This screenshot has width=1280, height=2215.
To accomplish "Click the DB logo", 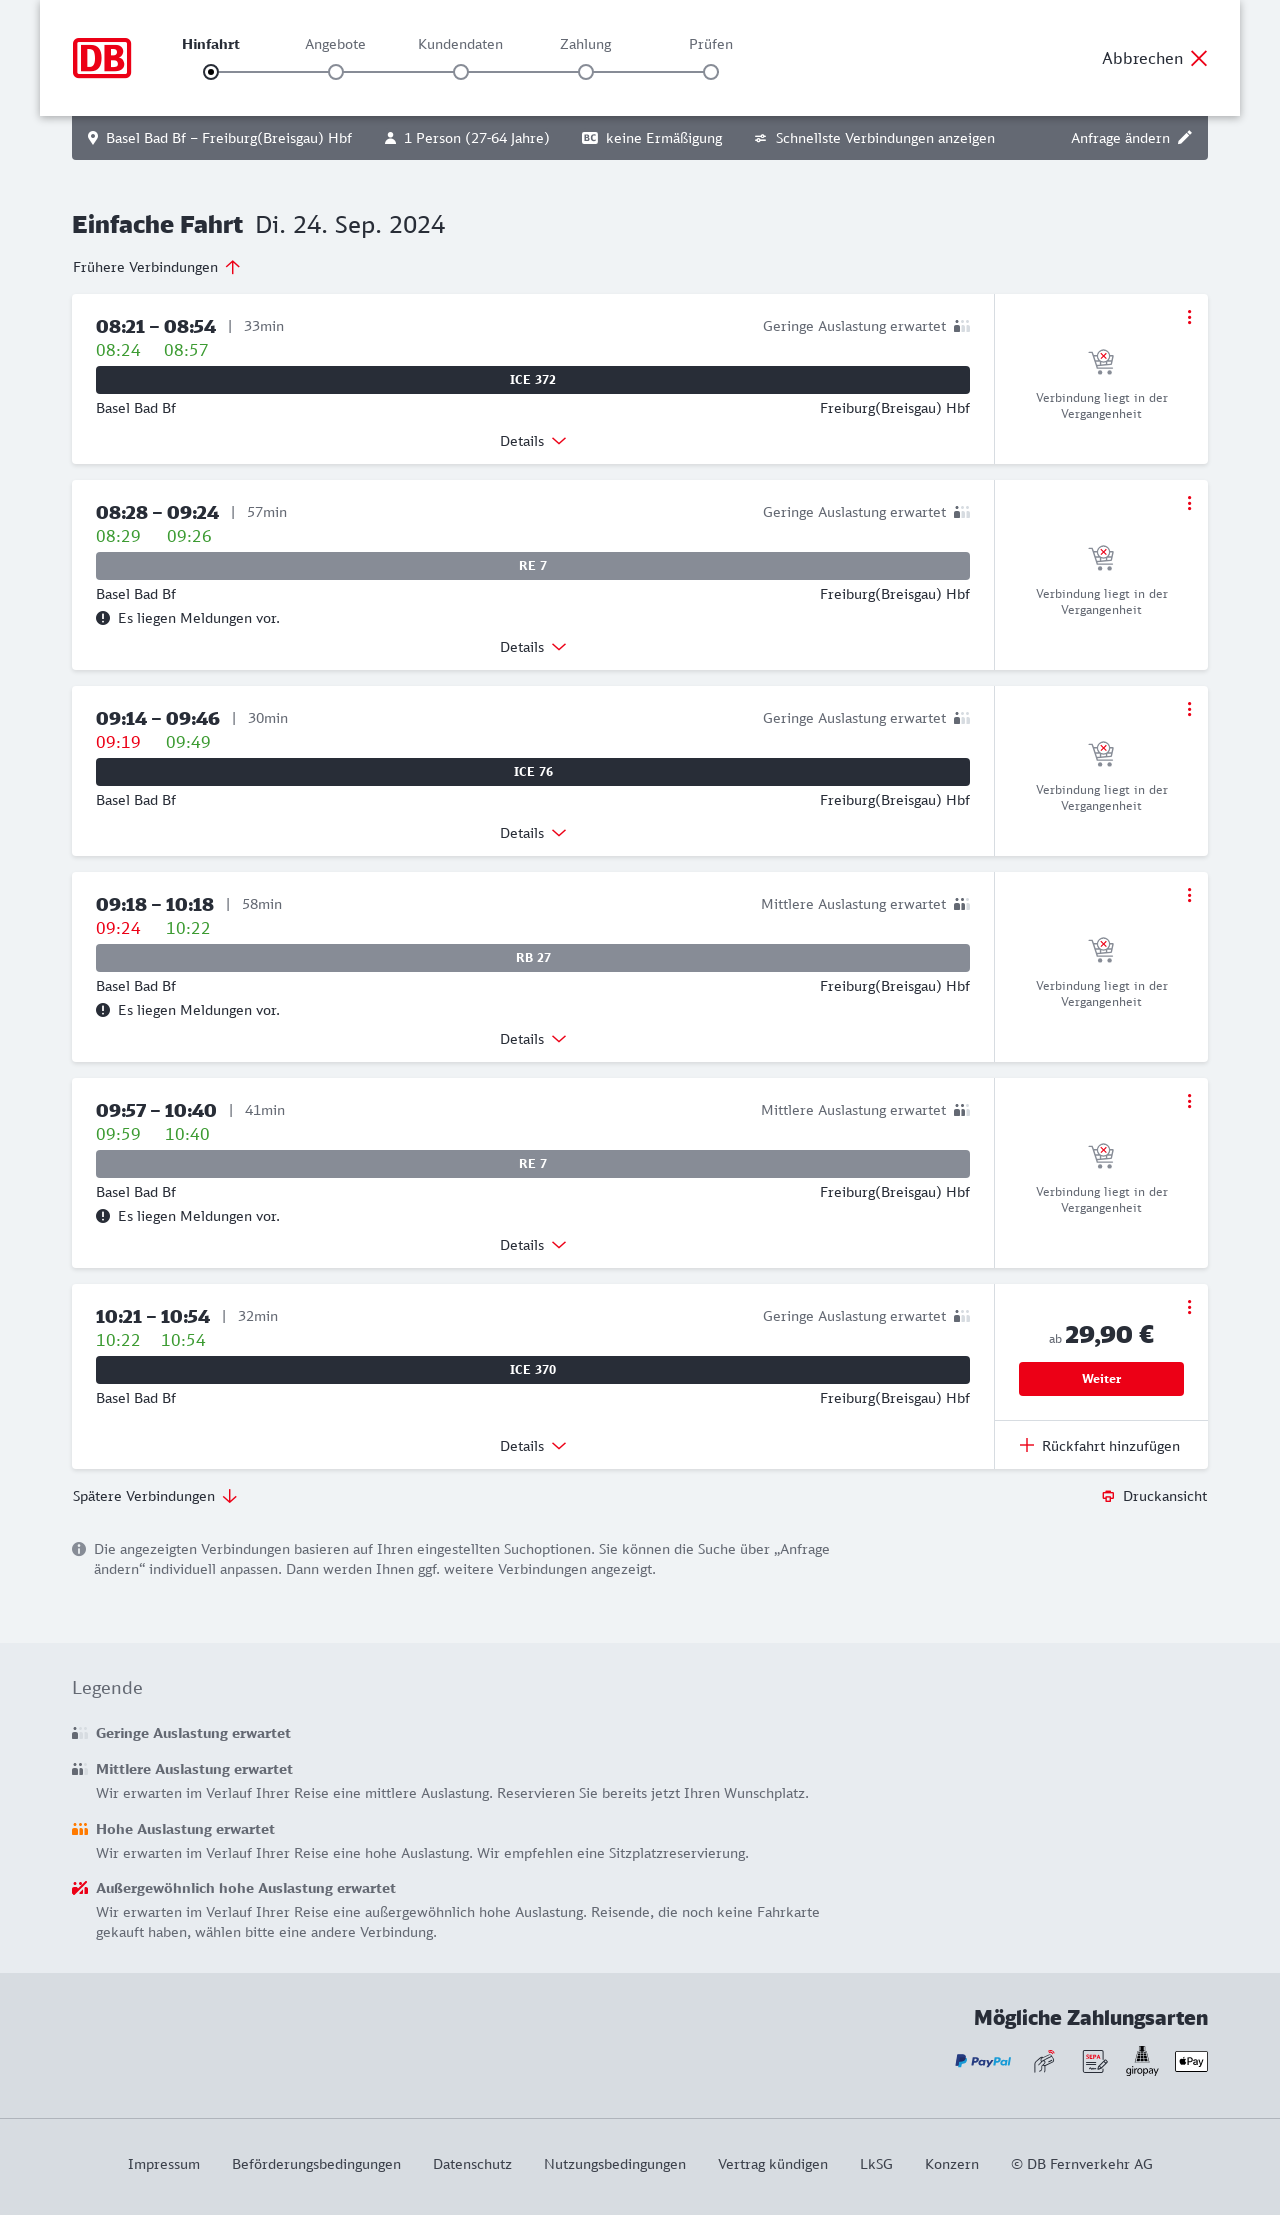I will (102, 58).
